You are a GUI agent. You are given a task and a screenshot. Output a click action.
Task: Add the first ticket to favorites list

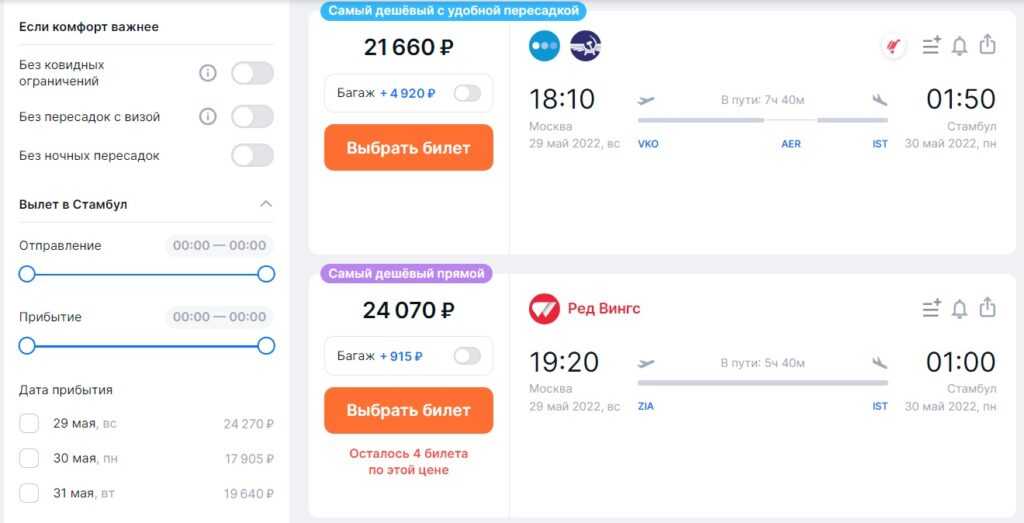pos(931,45)
